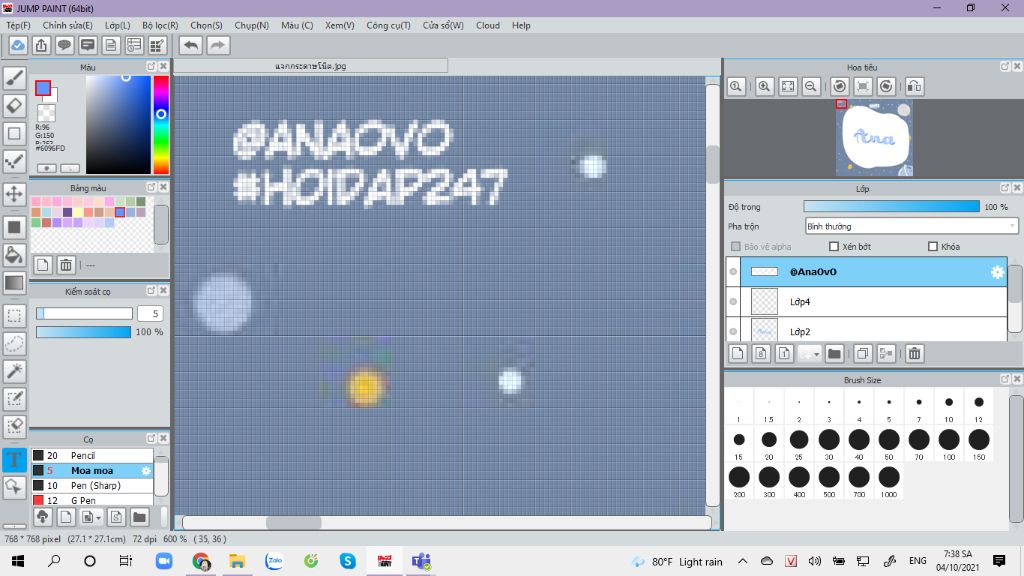Toggle visibility of Lớp2 layer
The height and width of the screenshot is (576, 1024).
click(x=733, y=331)
